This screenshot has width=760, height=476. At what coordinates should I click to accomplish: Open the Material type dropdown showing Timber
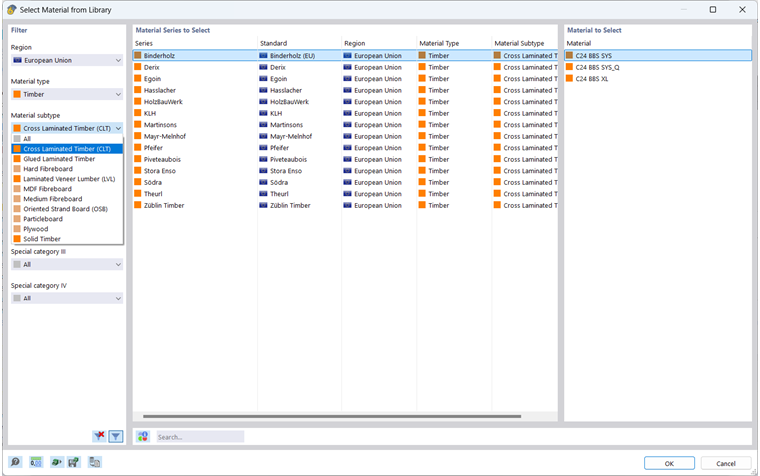point(67,94)
